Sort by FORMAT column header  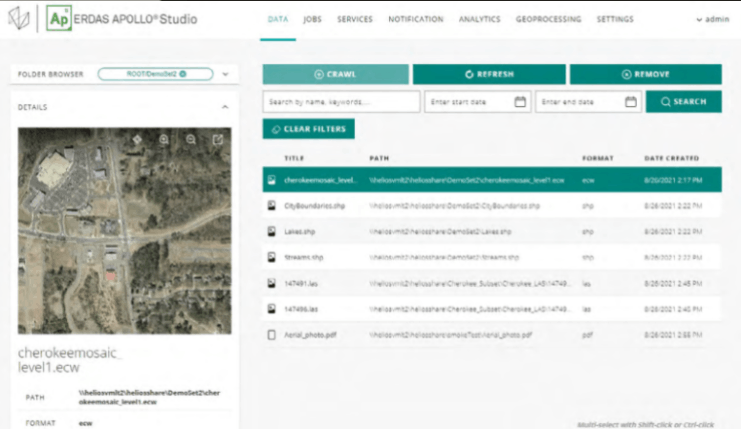coord(598,158)
